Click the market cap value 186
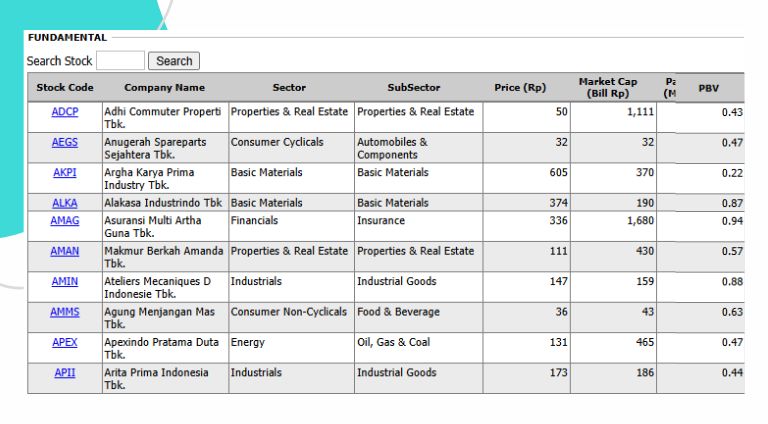This screenshot has width=768, height=424. point(645,372)
